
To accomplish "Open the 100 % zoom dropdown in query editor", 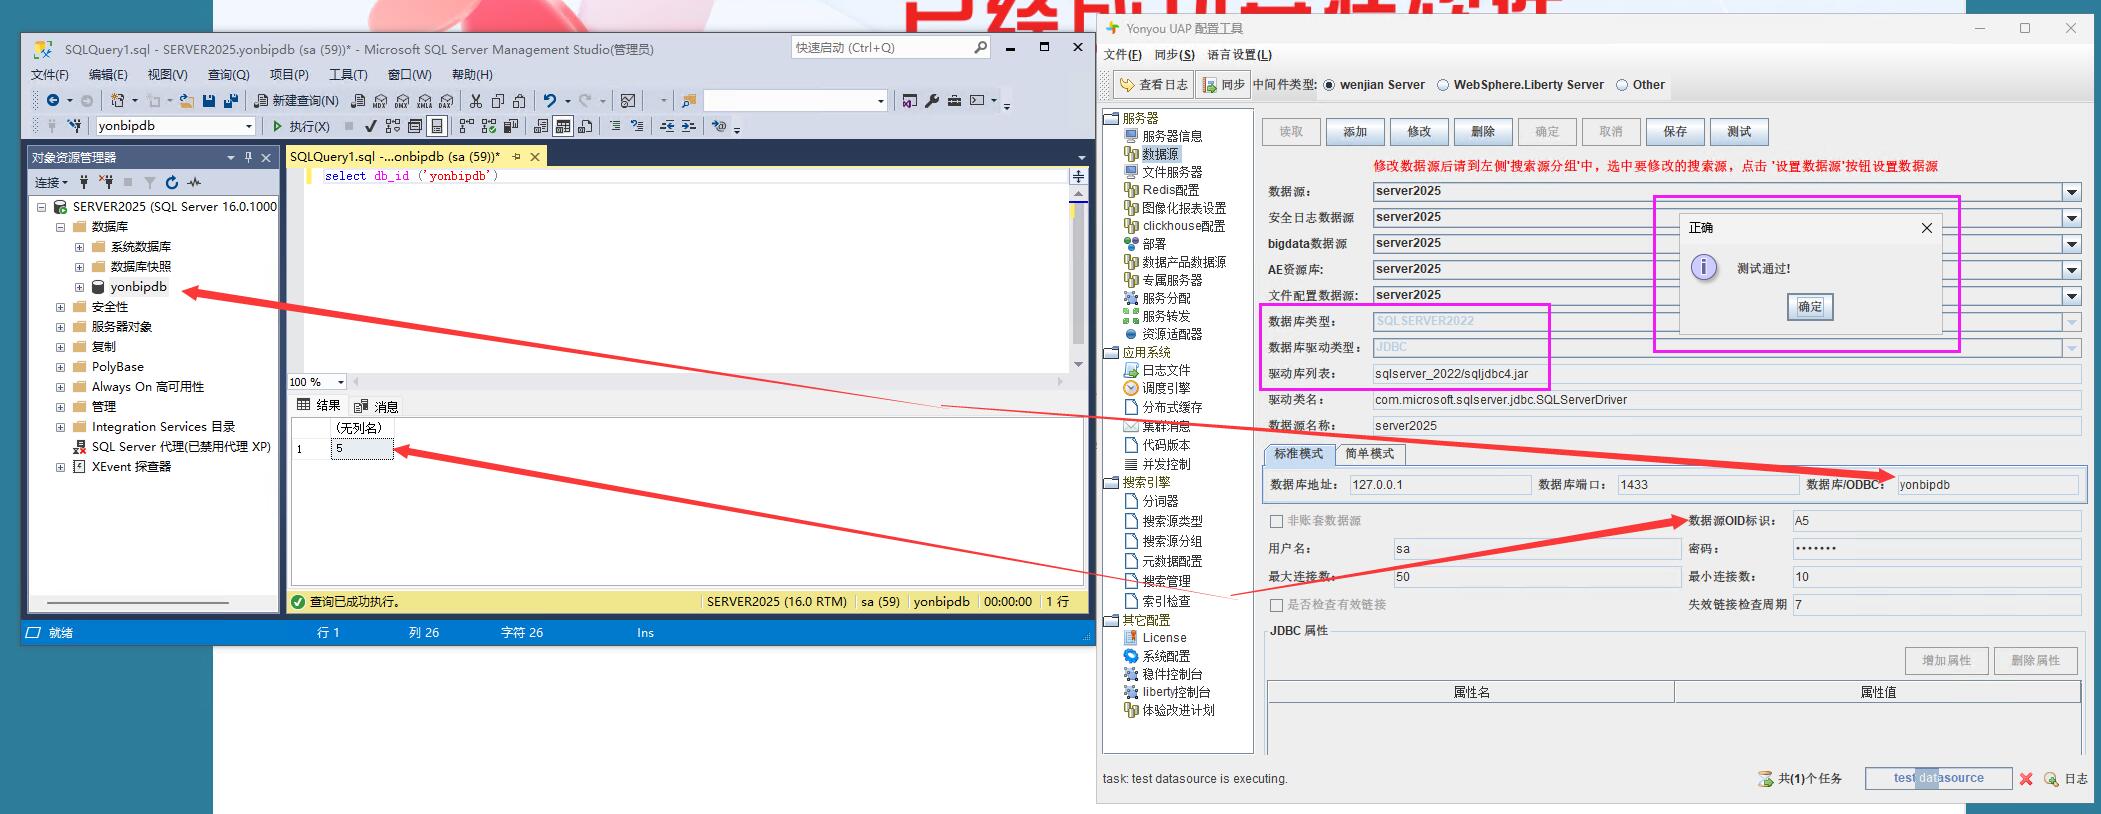I will click(341, 382).
